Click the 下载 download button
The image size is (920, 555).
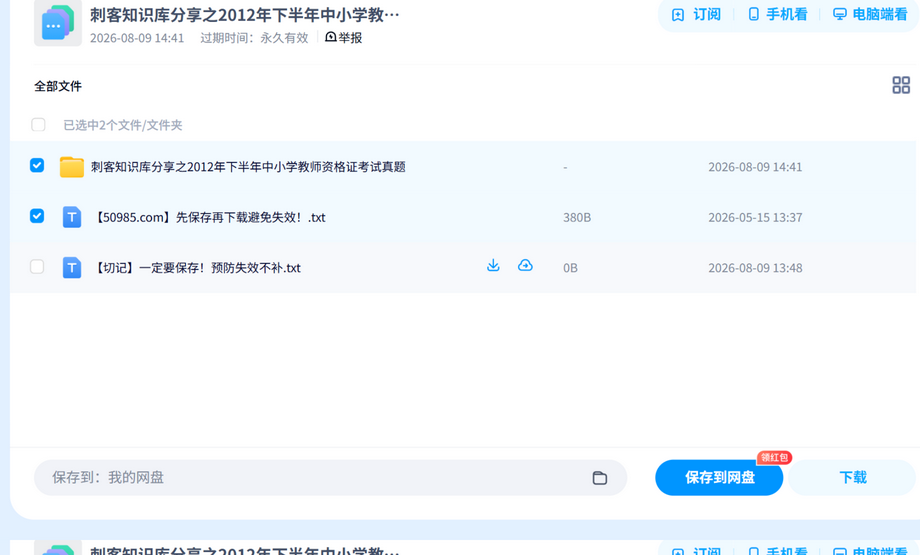pyautogui.click(x=853, y=478)
